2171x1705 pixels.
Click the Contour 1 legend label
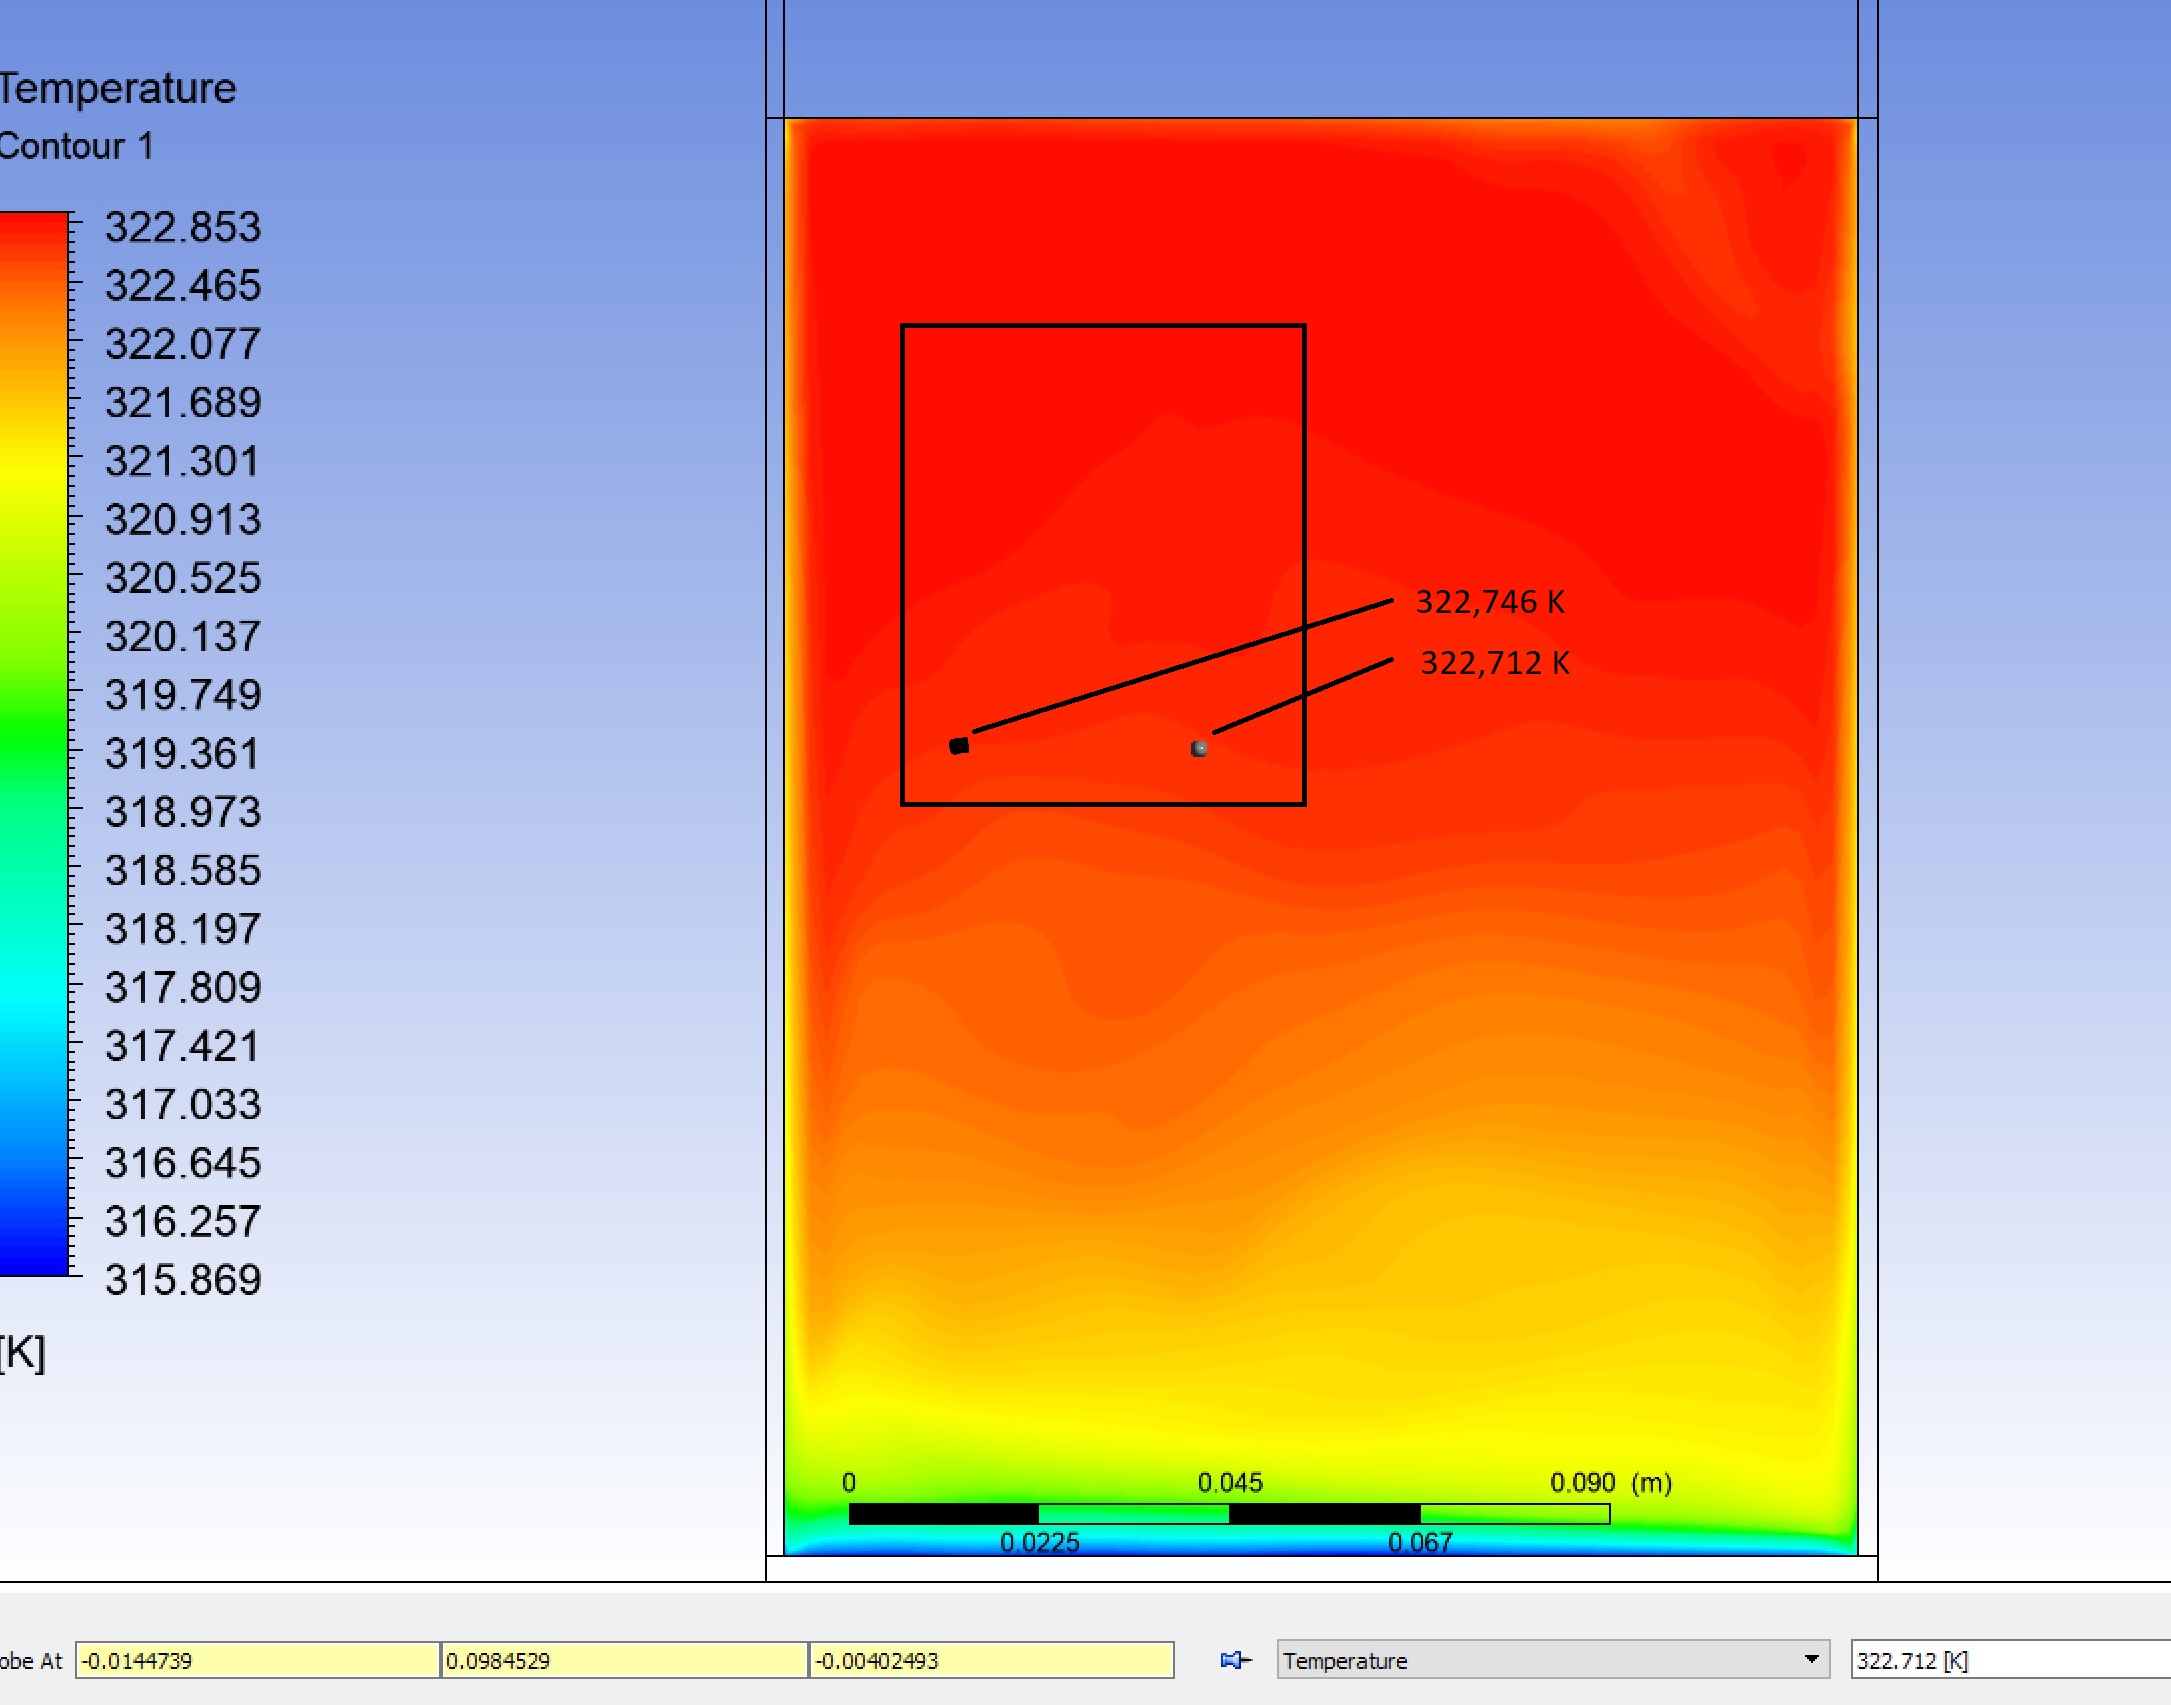76,146
